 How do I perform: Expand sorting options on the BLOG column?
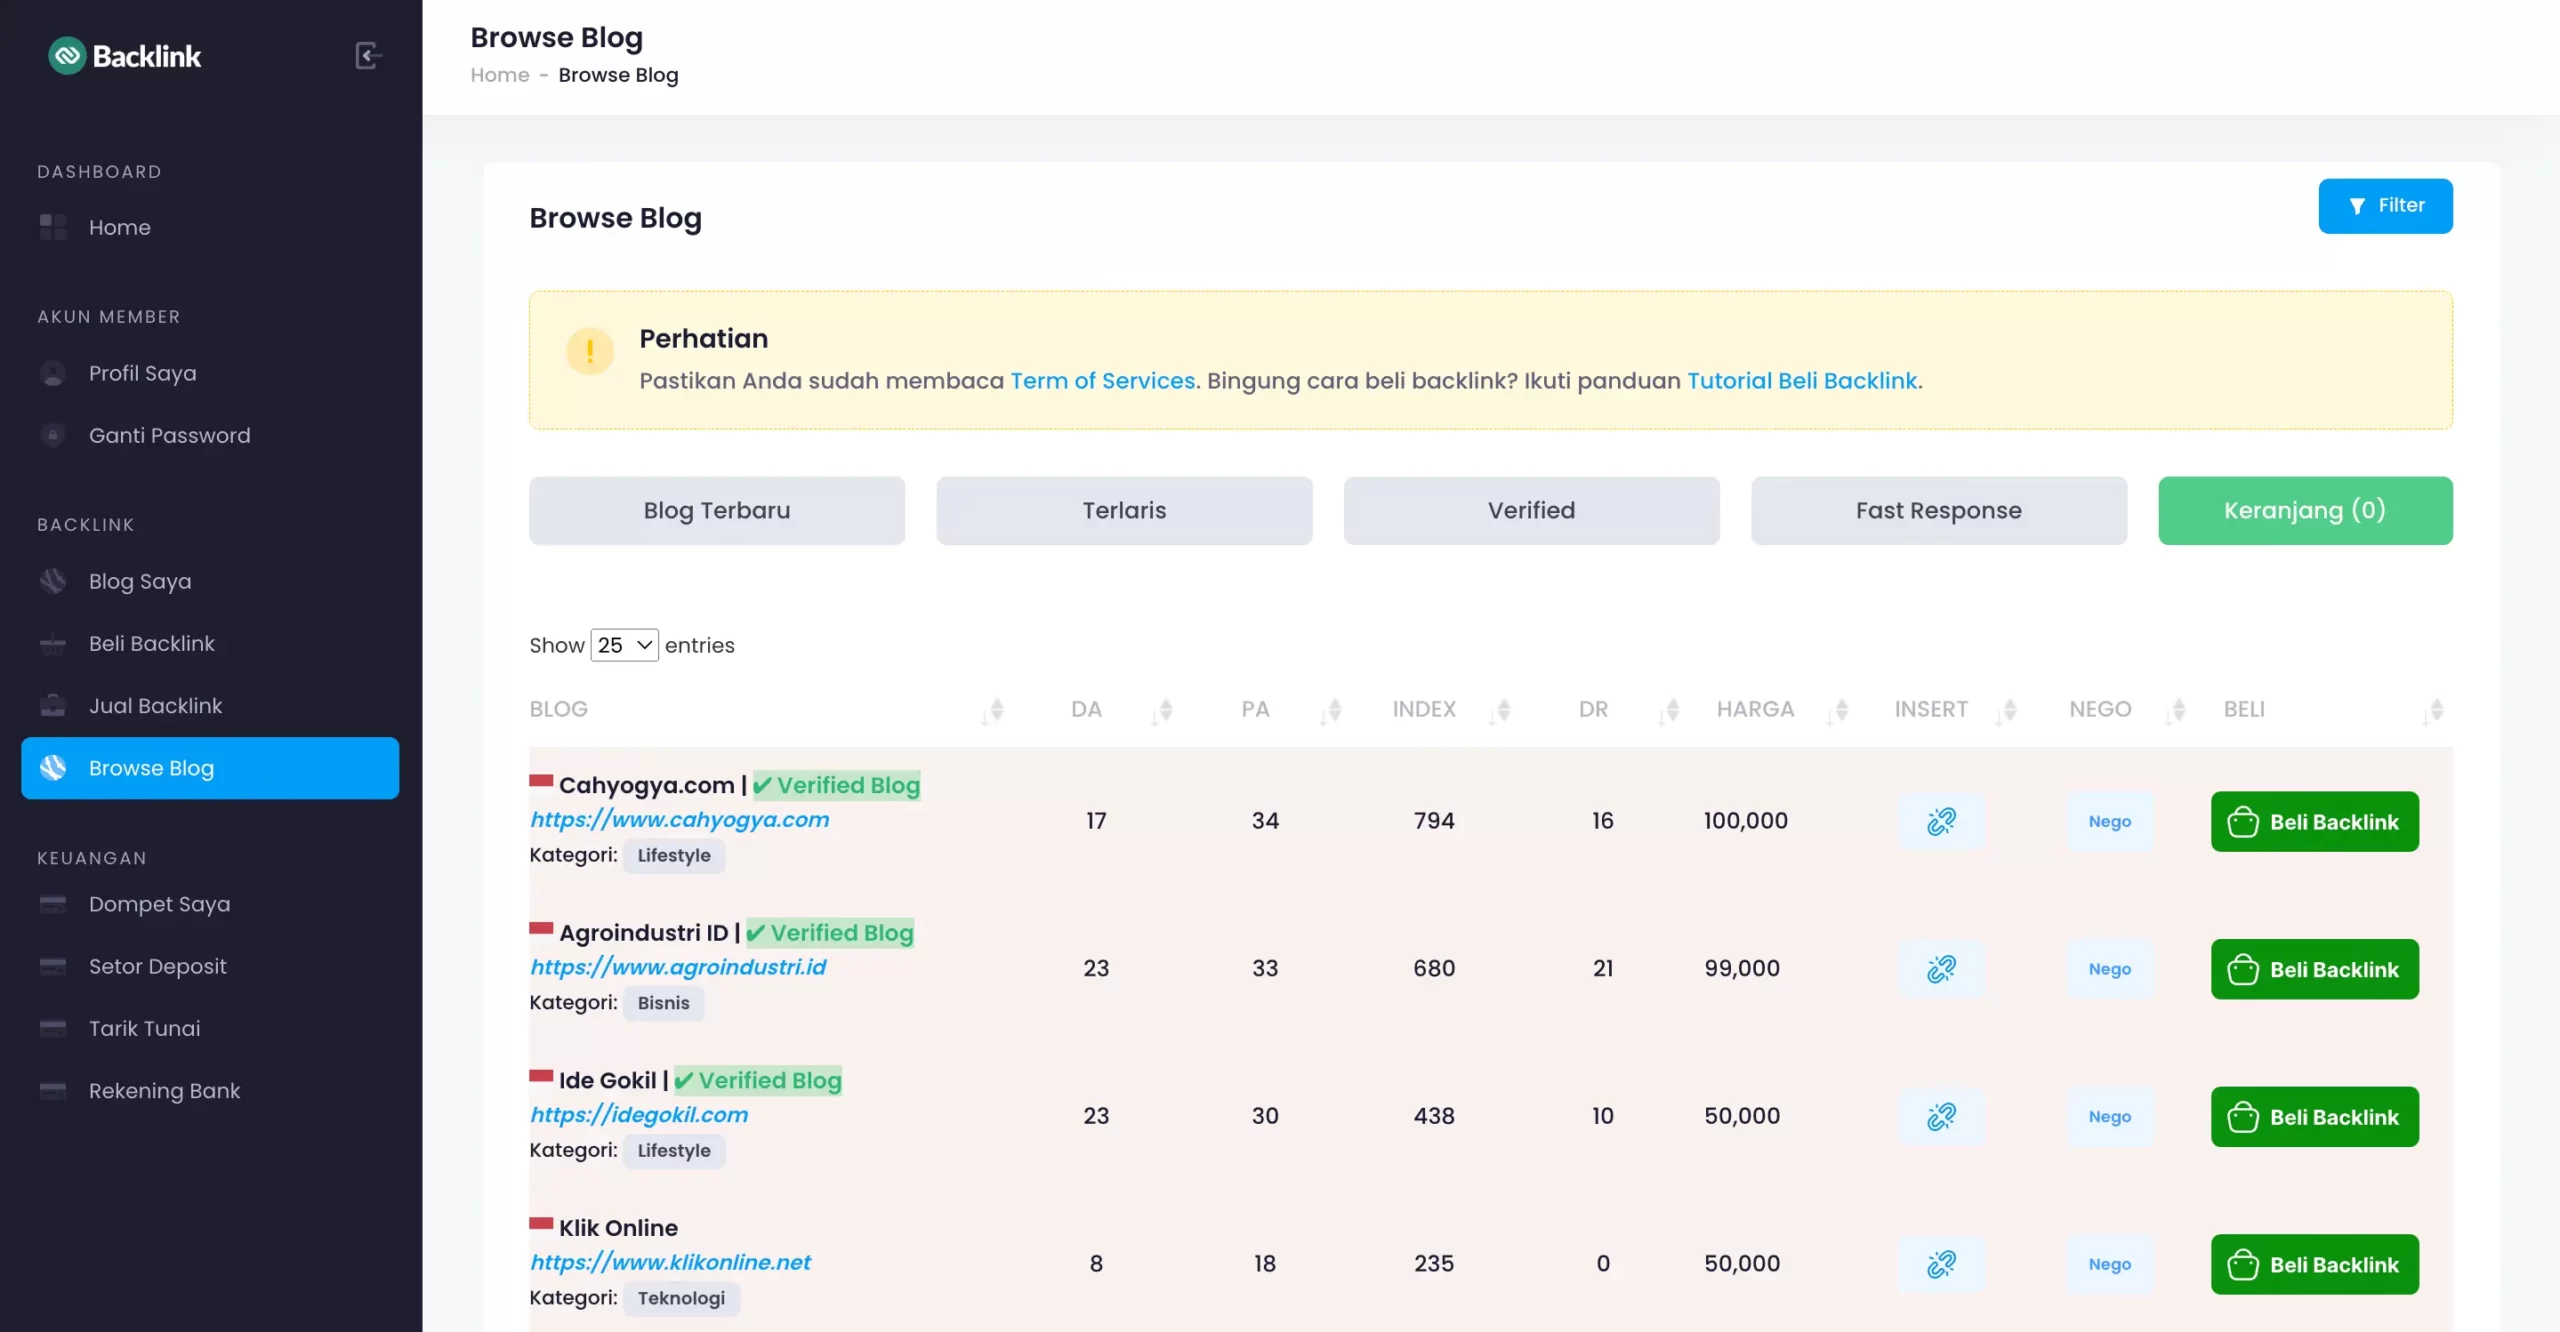(993, 712)
